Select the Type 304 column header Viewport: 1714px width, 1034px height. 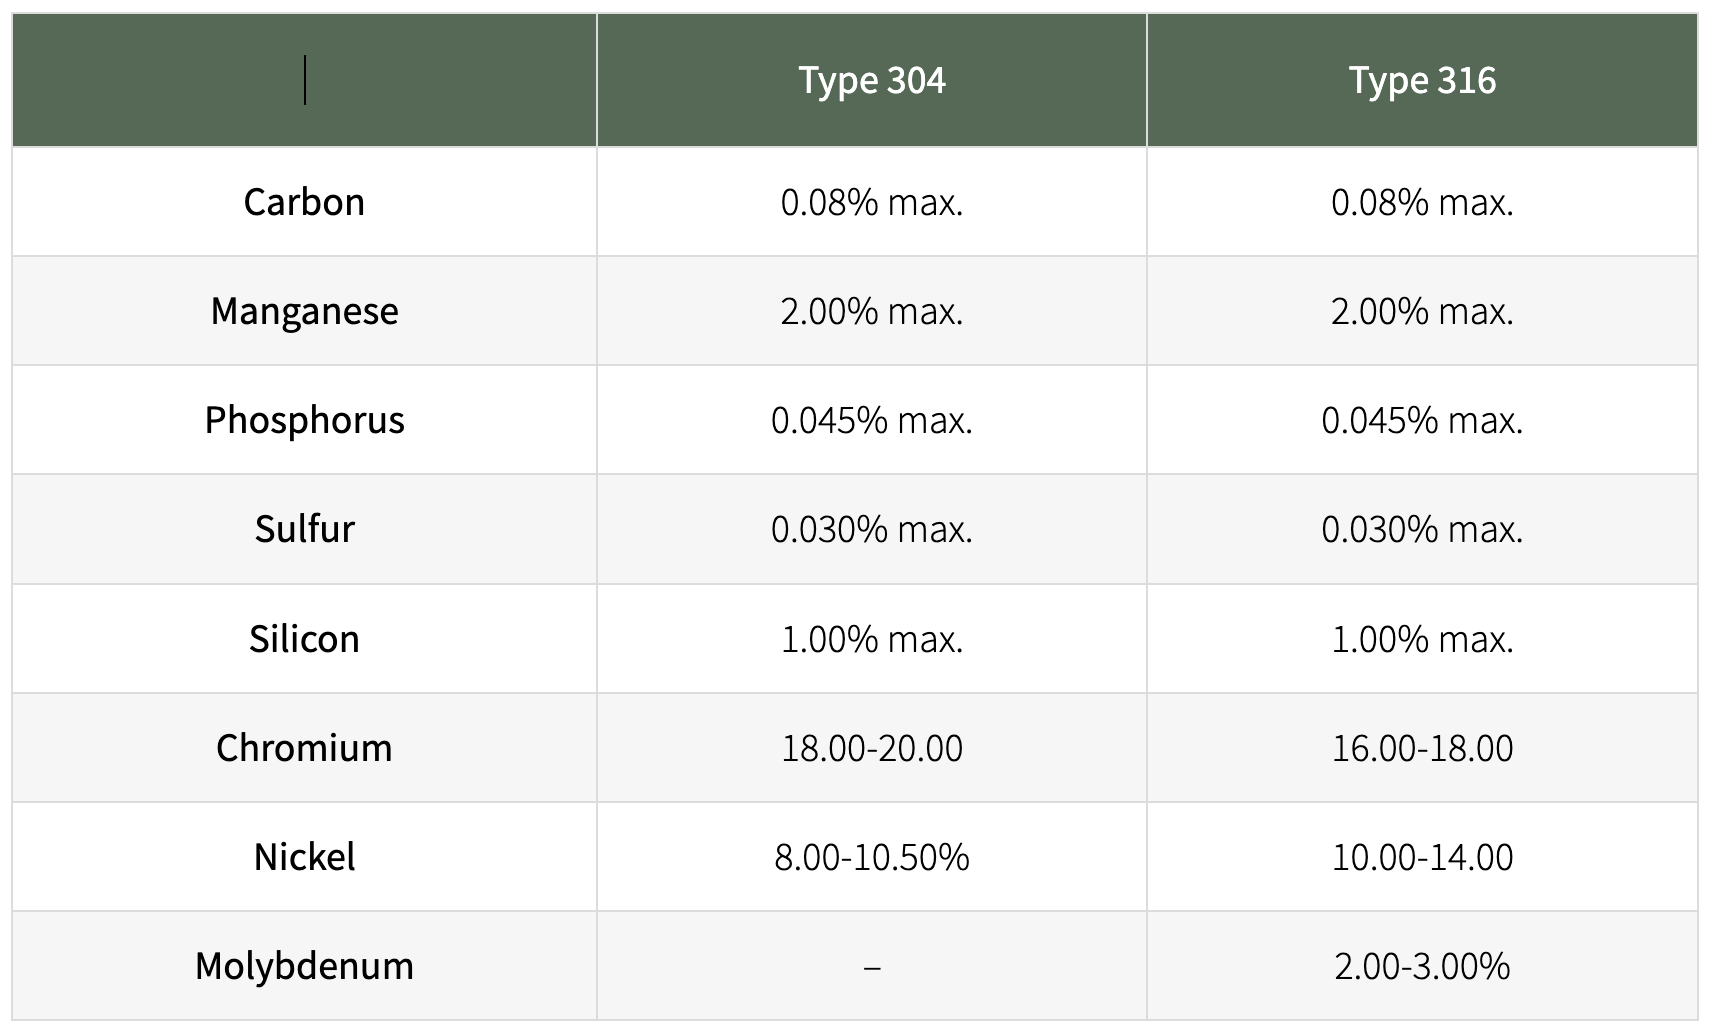click(x=871, y=81)
